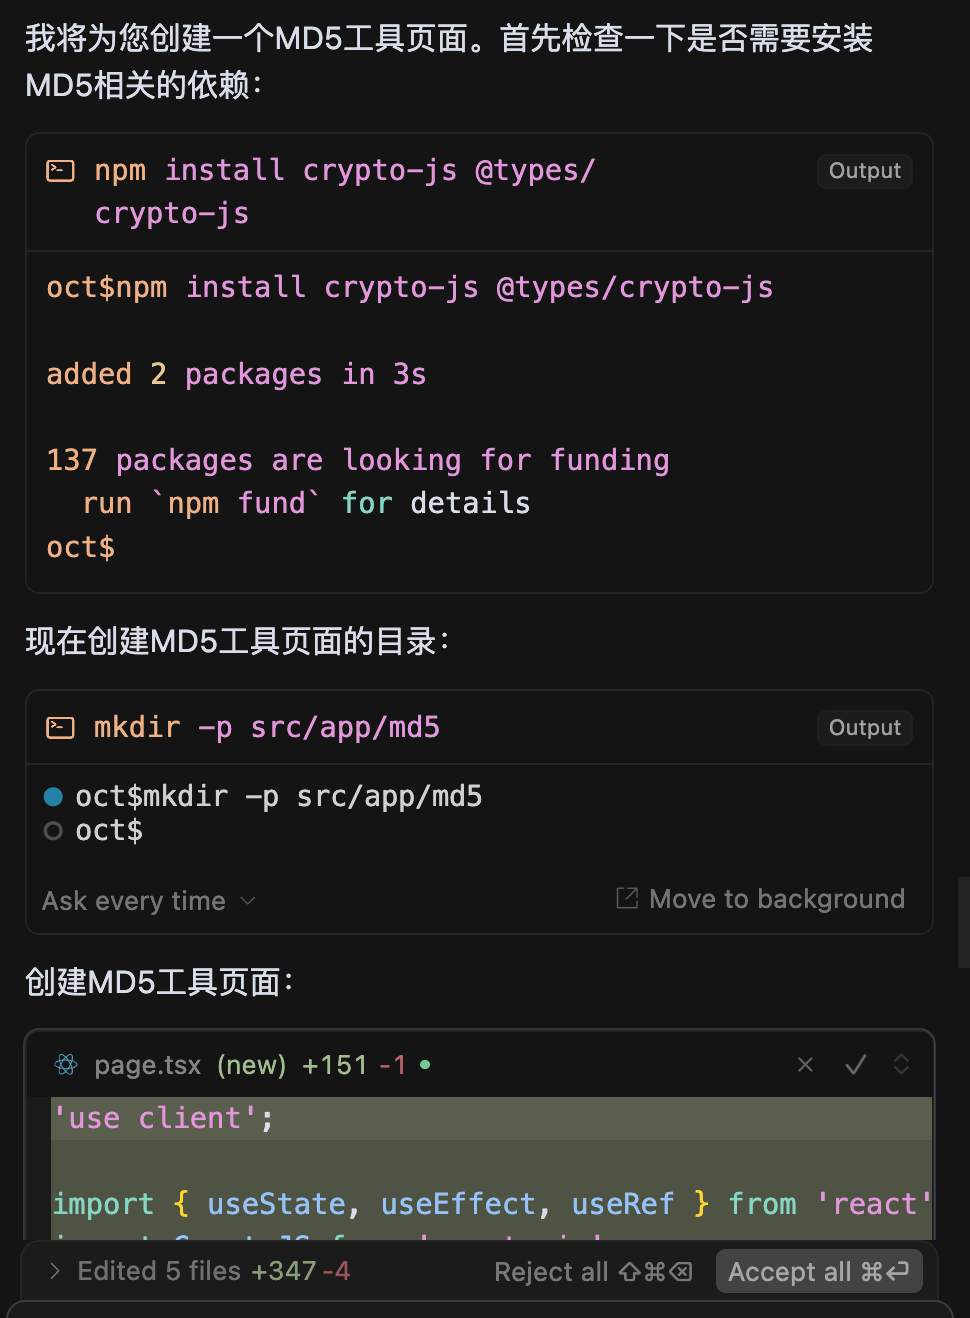Click the Move to background link
Screen dimensions: 970x1318
pos(776,899)
